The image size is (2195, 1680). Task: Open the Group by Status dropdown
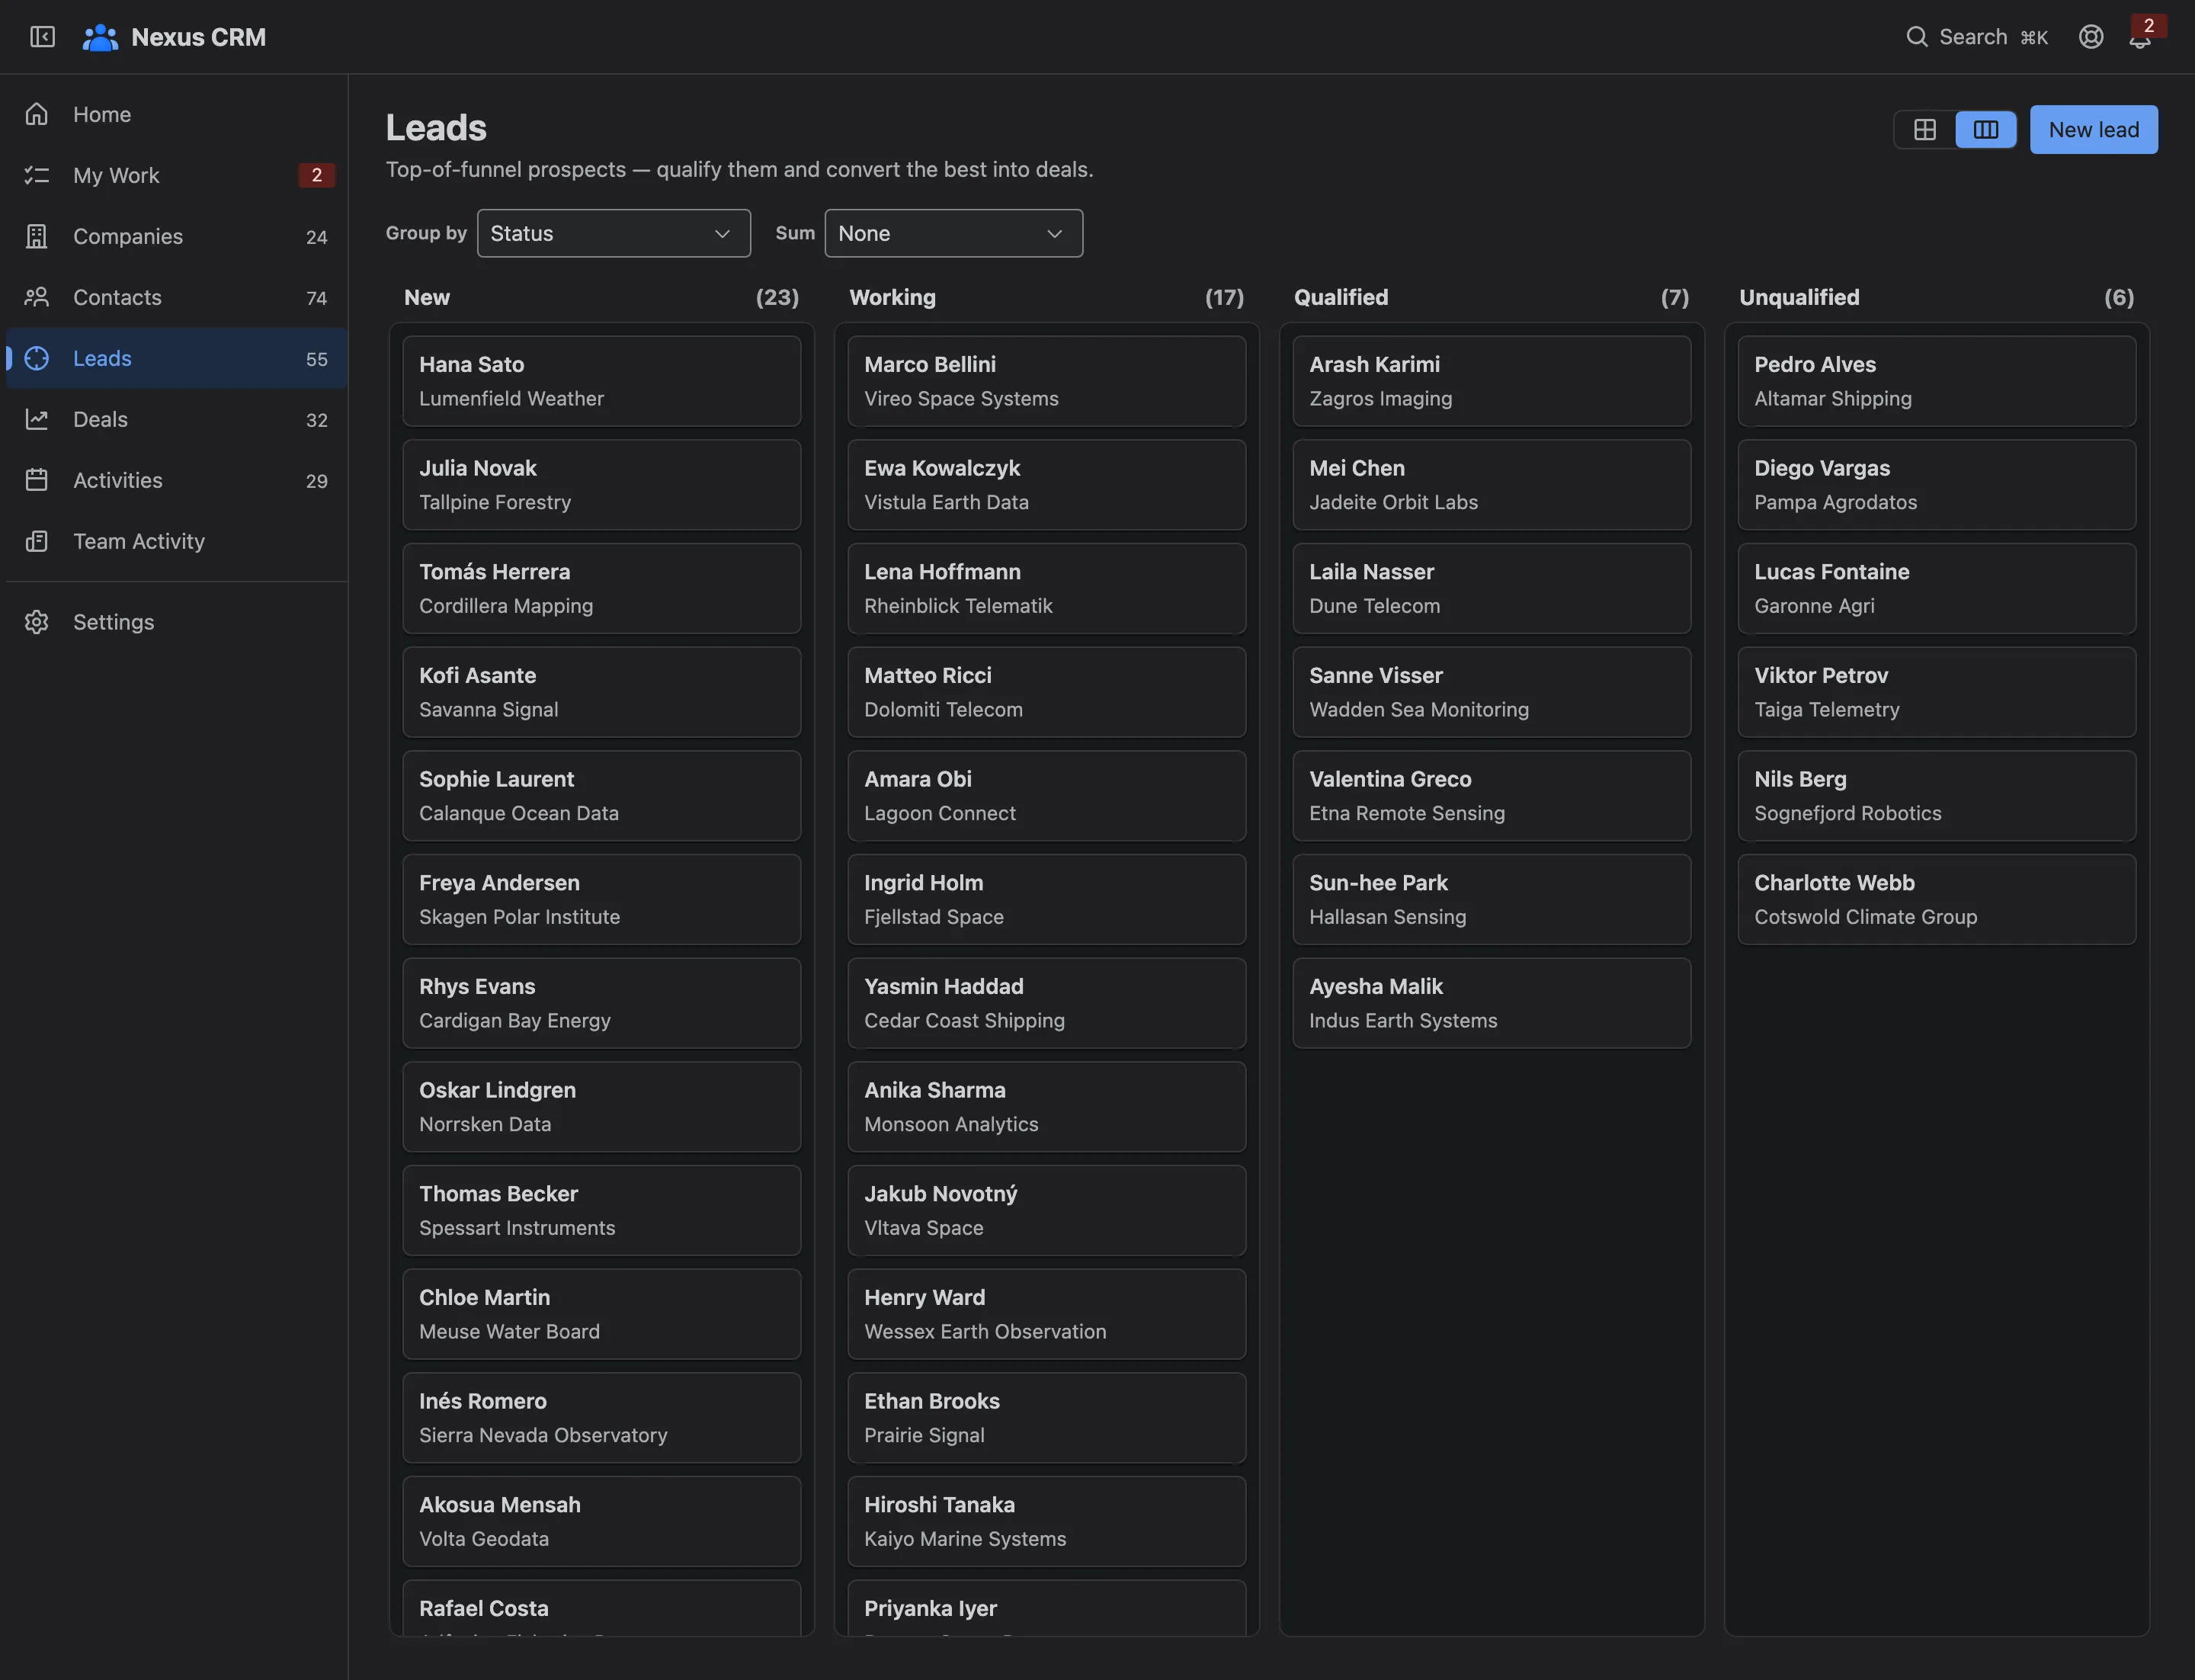(x=614, y=233)
